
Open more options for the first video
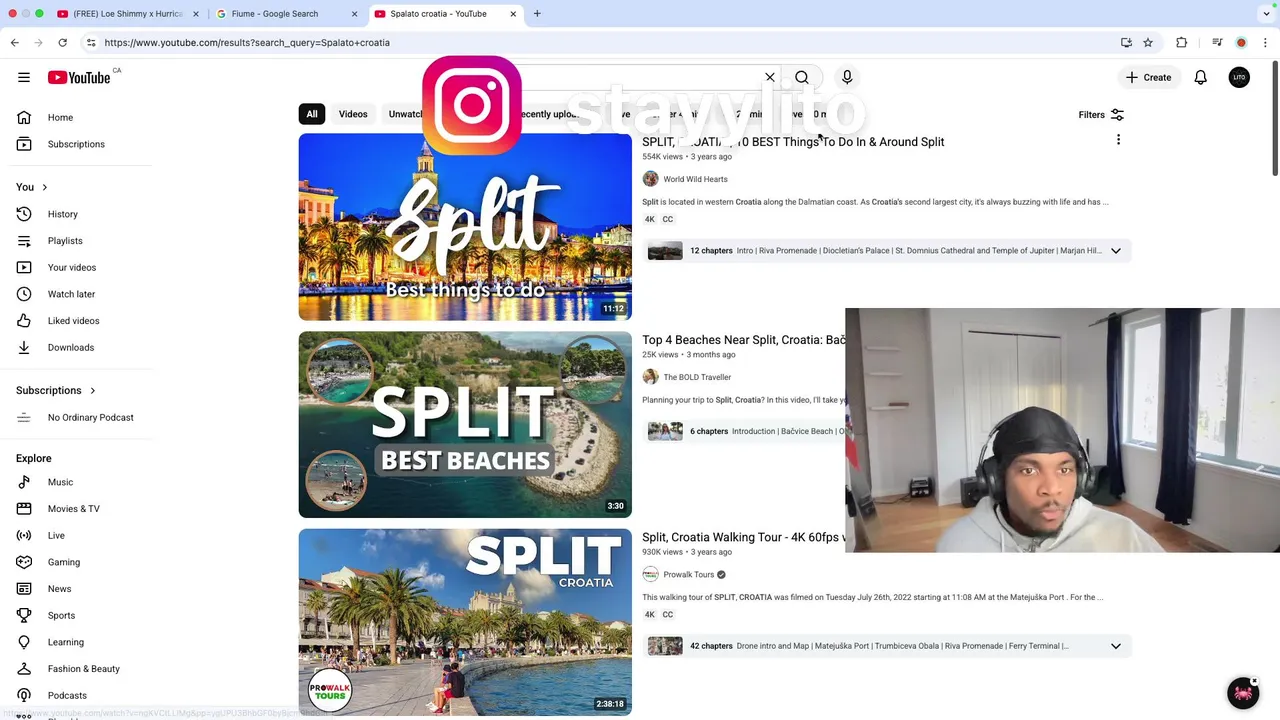(x=1118, y=140)
